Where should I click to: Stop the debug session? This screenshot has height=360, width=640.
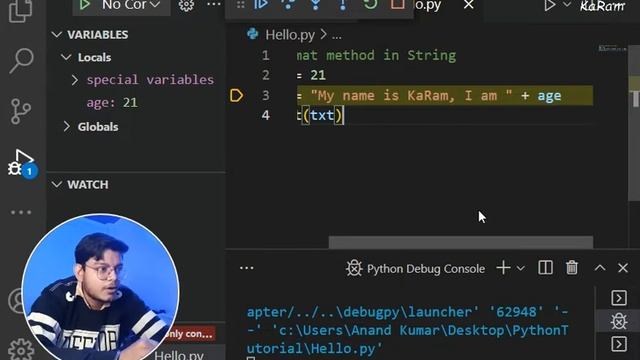(398, 5)
